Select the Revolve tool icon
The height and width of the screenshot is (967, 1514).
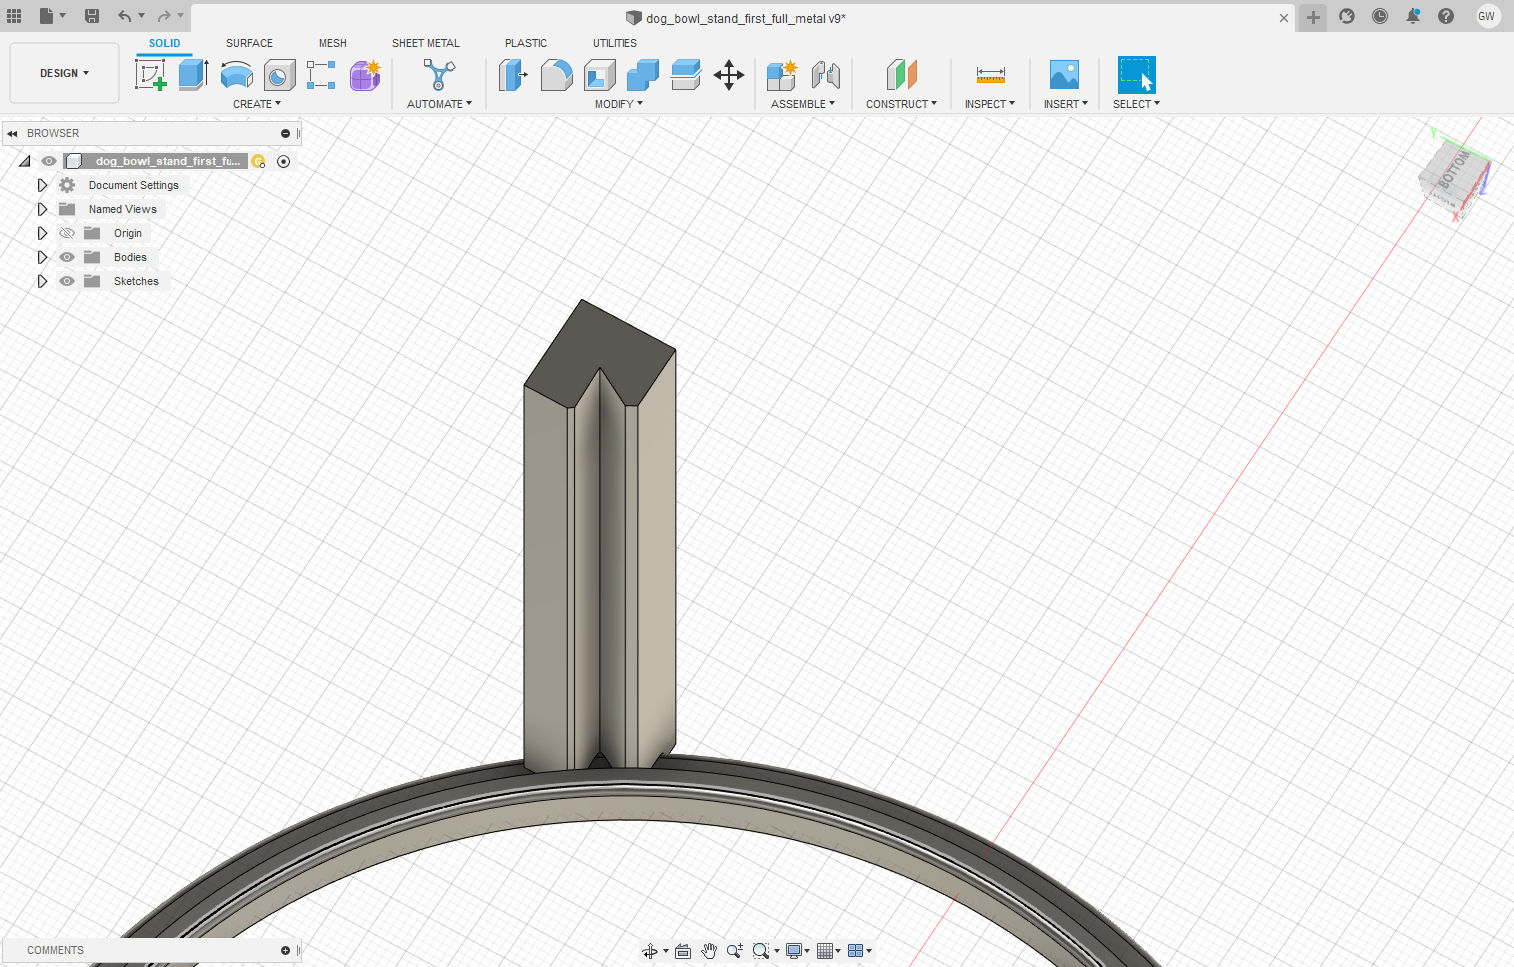237,75
